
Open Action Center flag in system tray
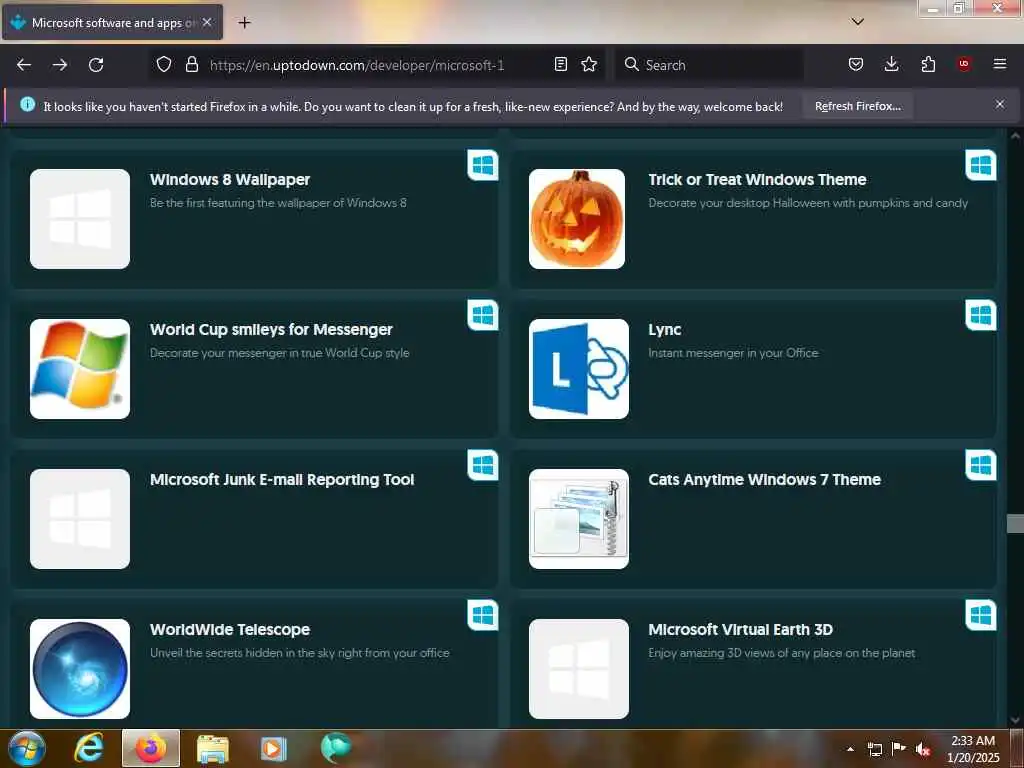pyautogui.click(x=899, y=748)
